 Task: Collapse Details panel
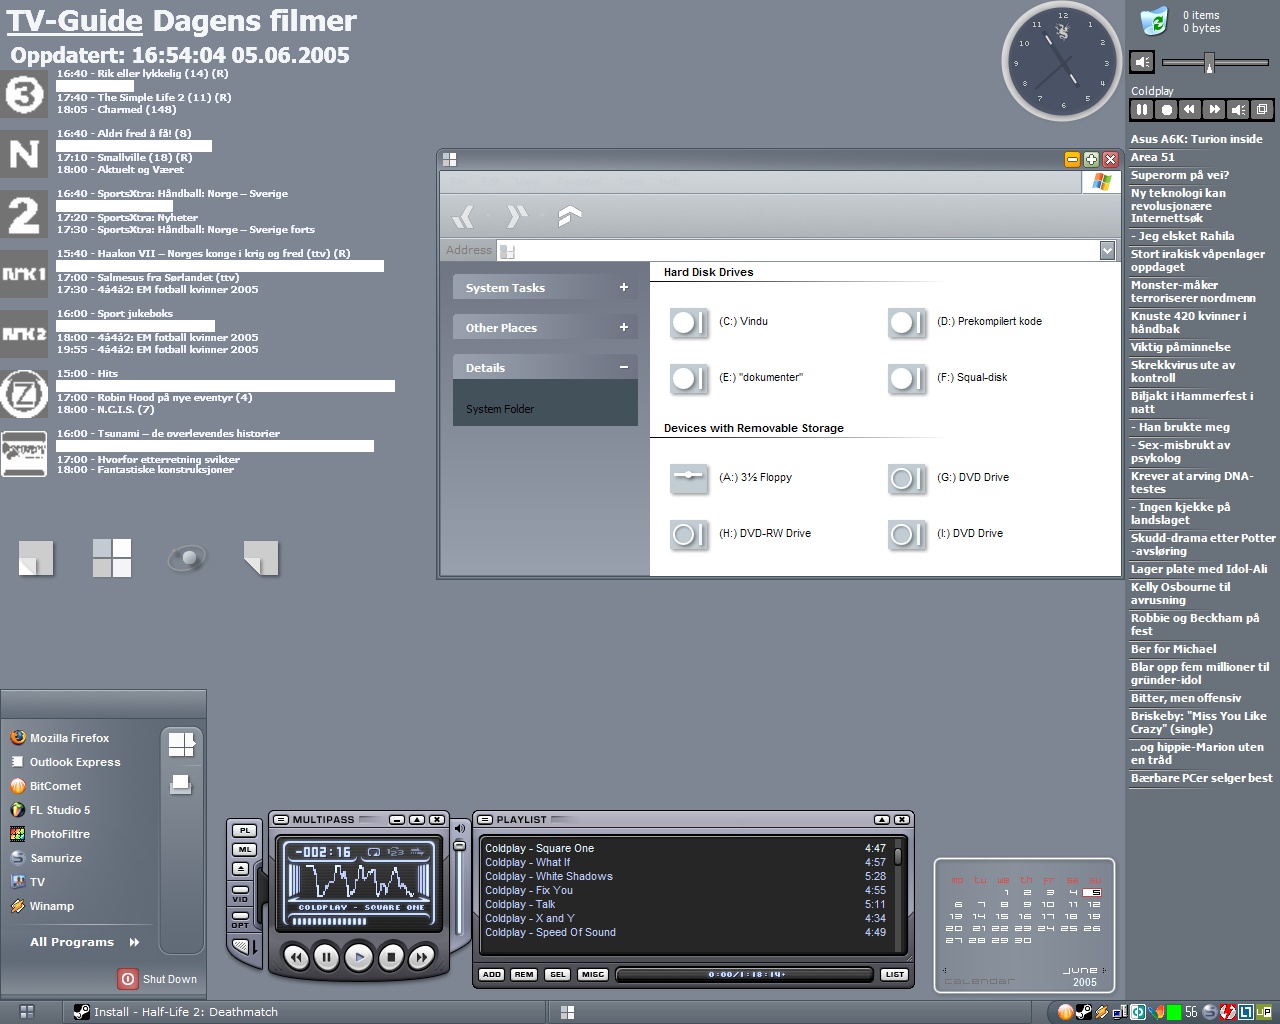[x=545, y=368]
